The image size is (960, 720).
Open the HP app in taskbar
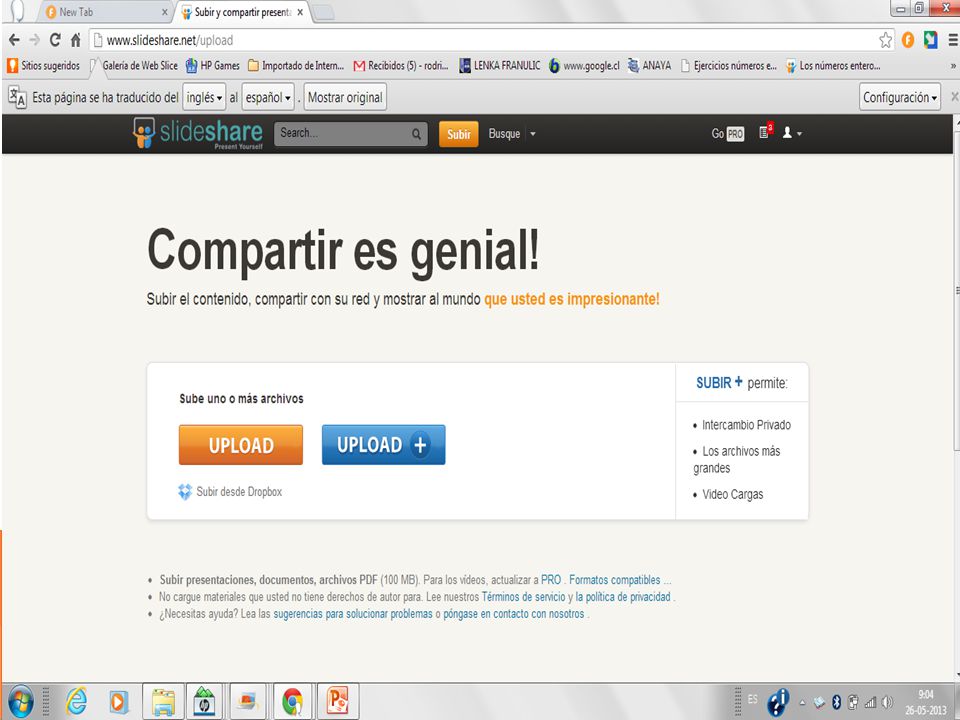tap(204, 702)
